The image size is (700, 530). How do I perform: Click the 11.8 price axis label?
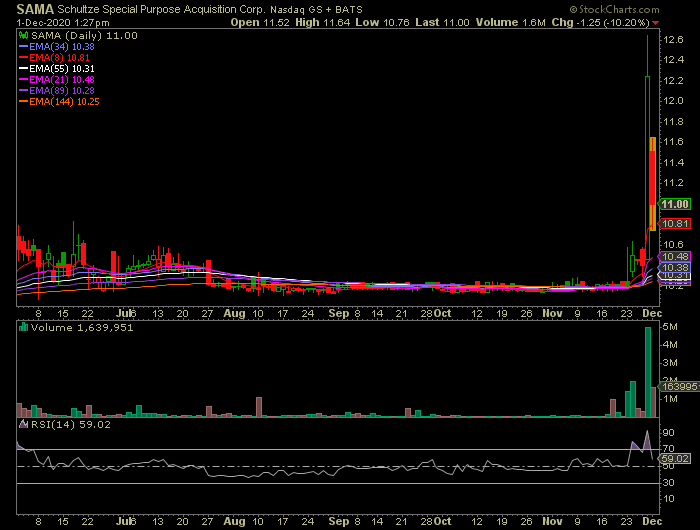pyautogui.click(x=673, y=121)
